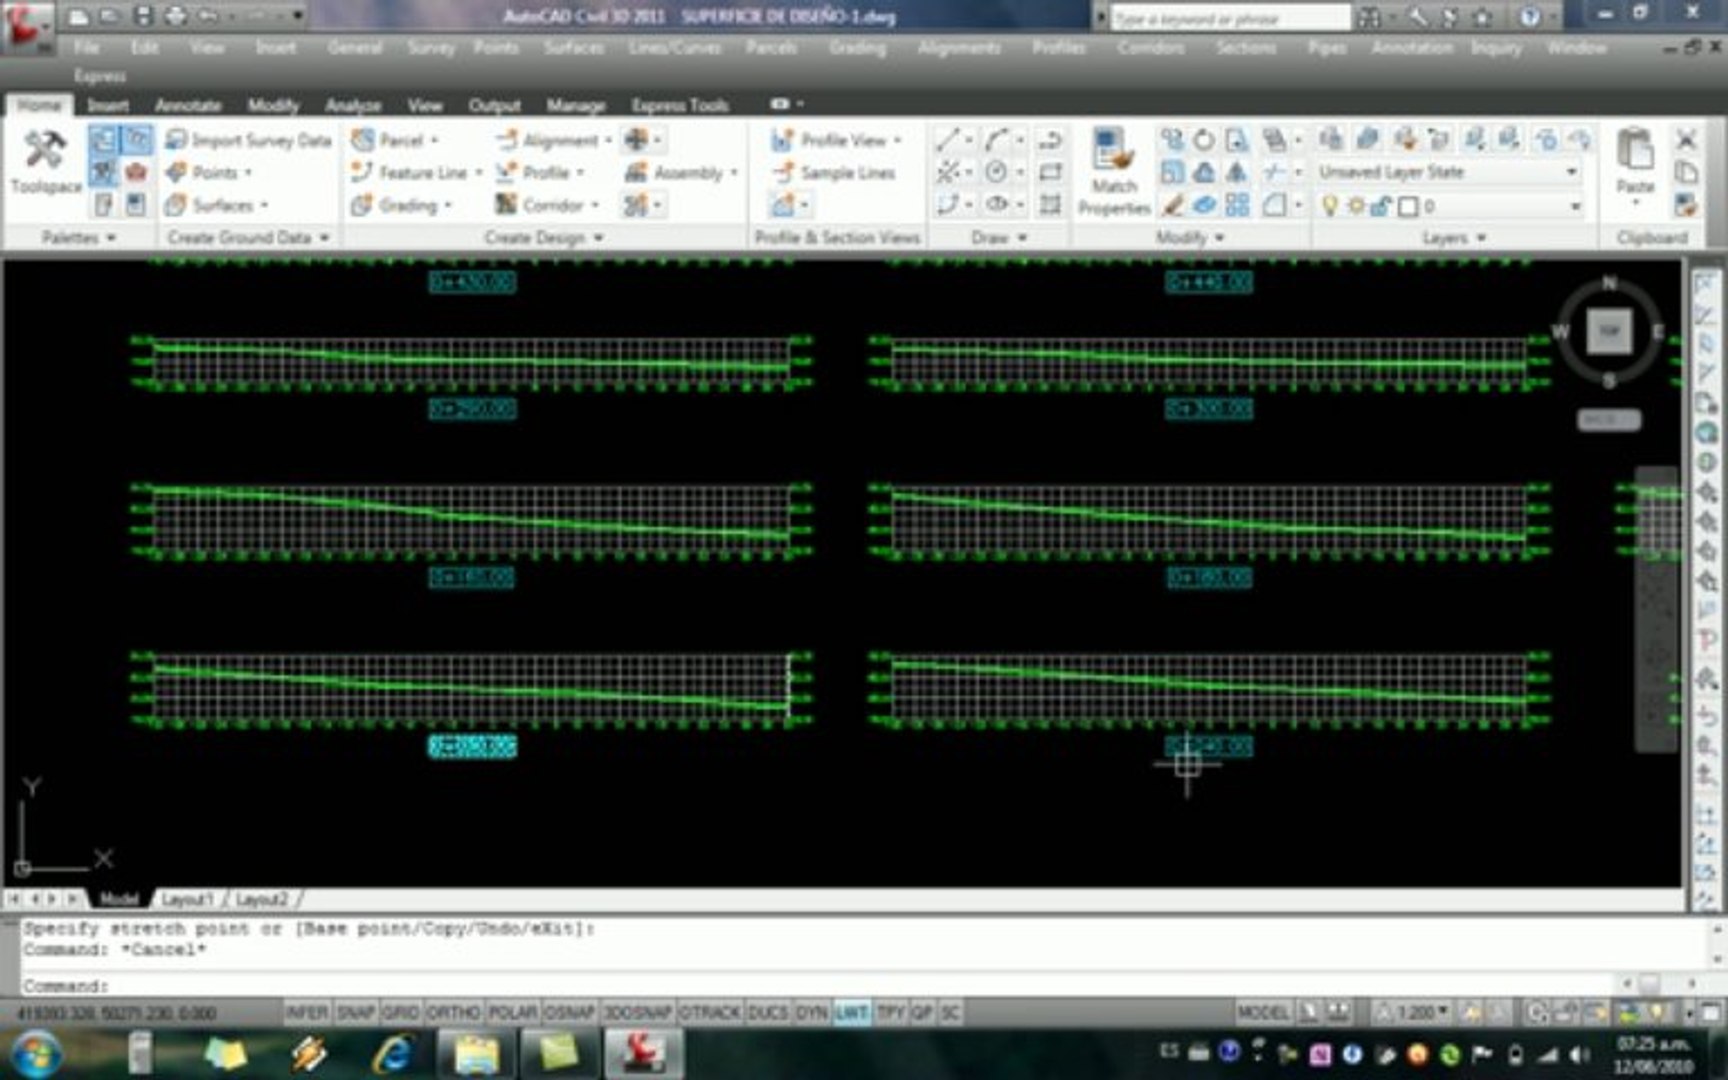Viewport: 1728px width, 1080px height.
Task: Click the layer color swatch square
Action: pyautogui.click(x=1408, y=206)
